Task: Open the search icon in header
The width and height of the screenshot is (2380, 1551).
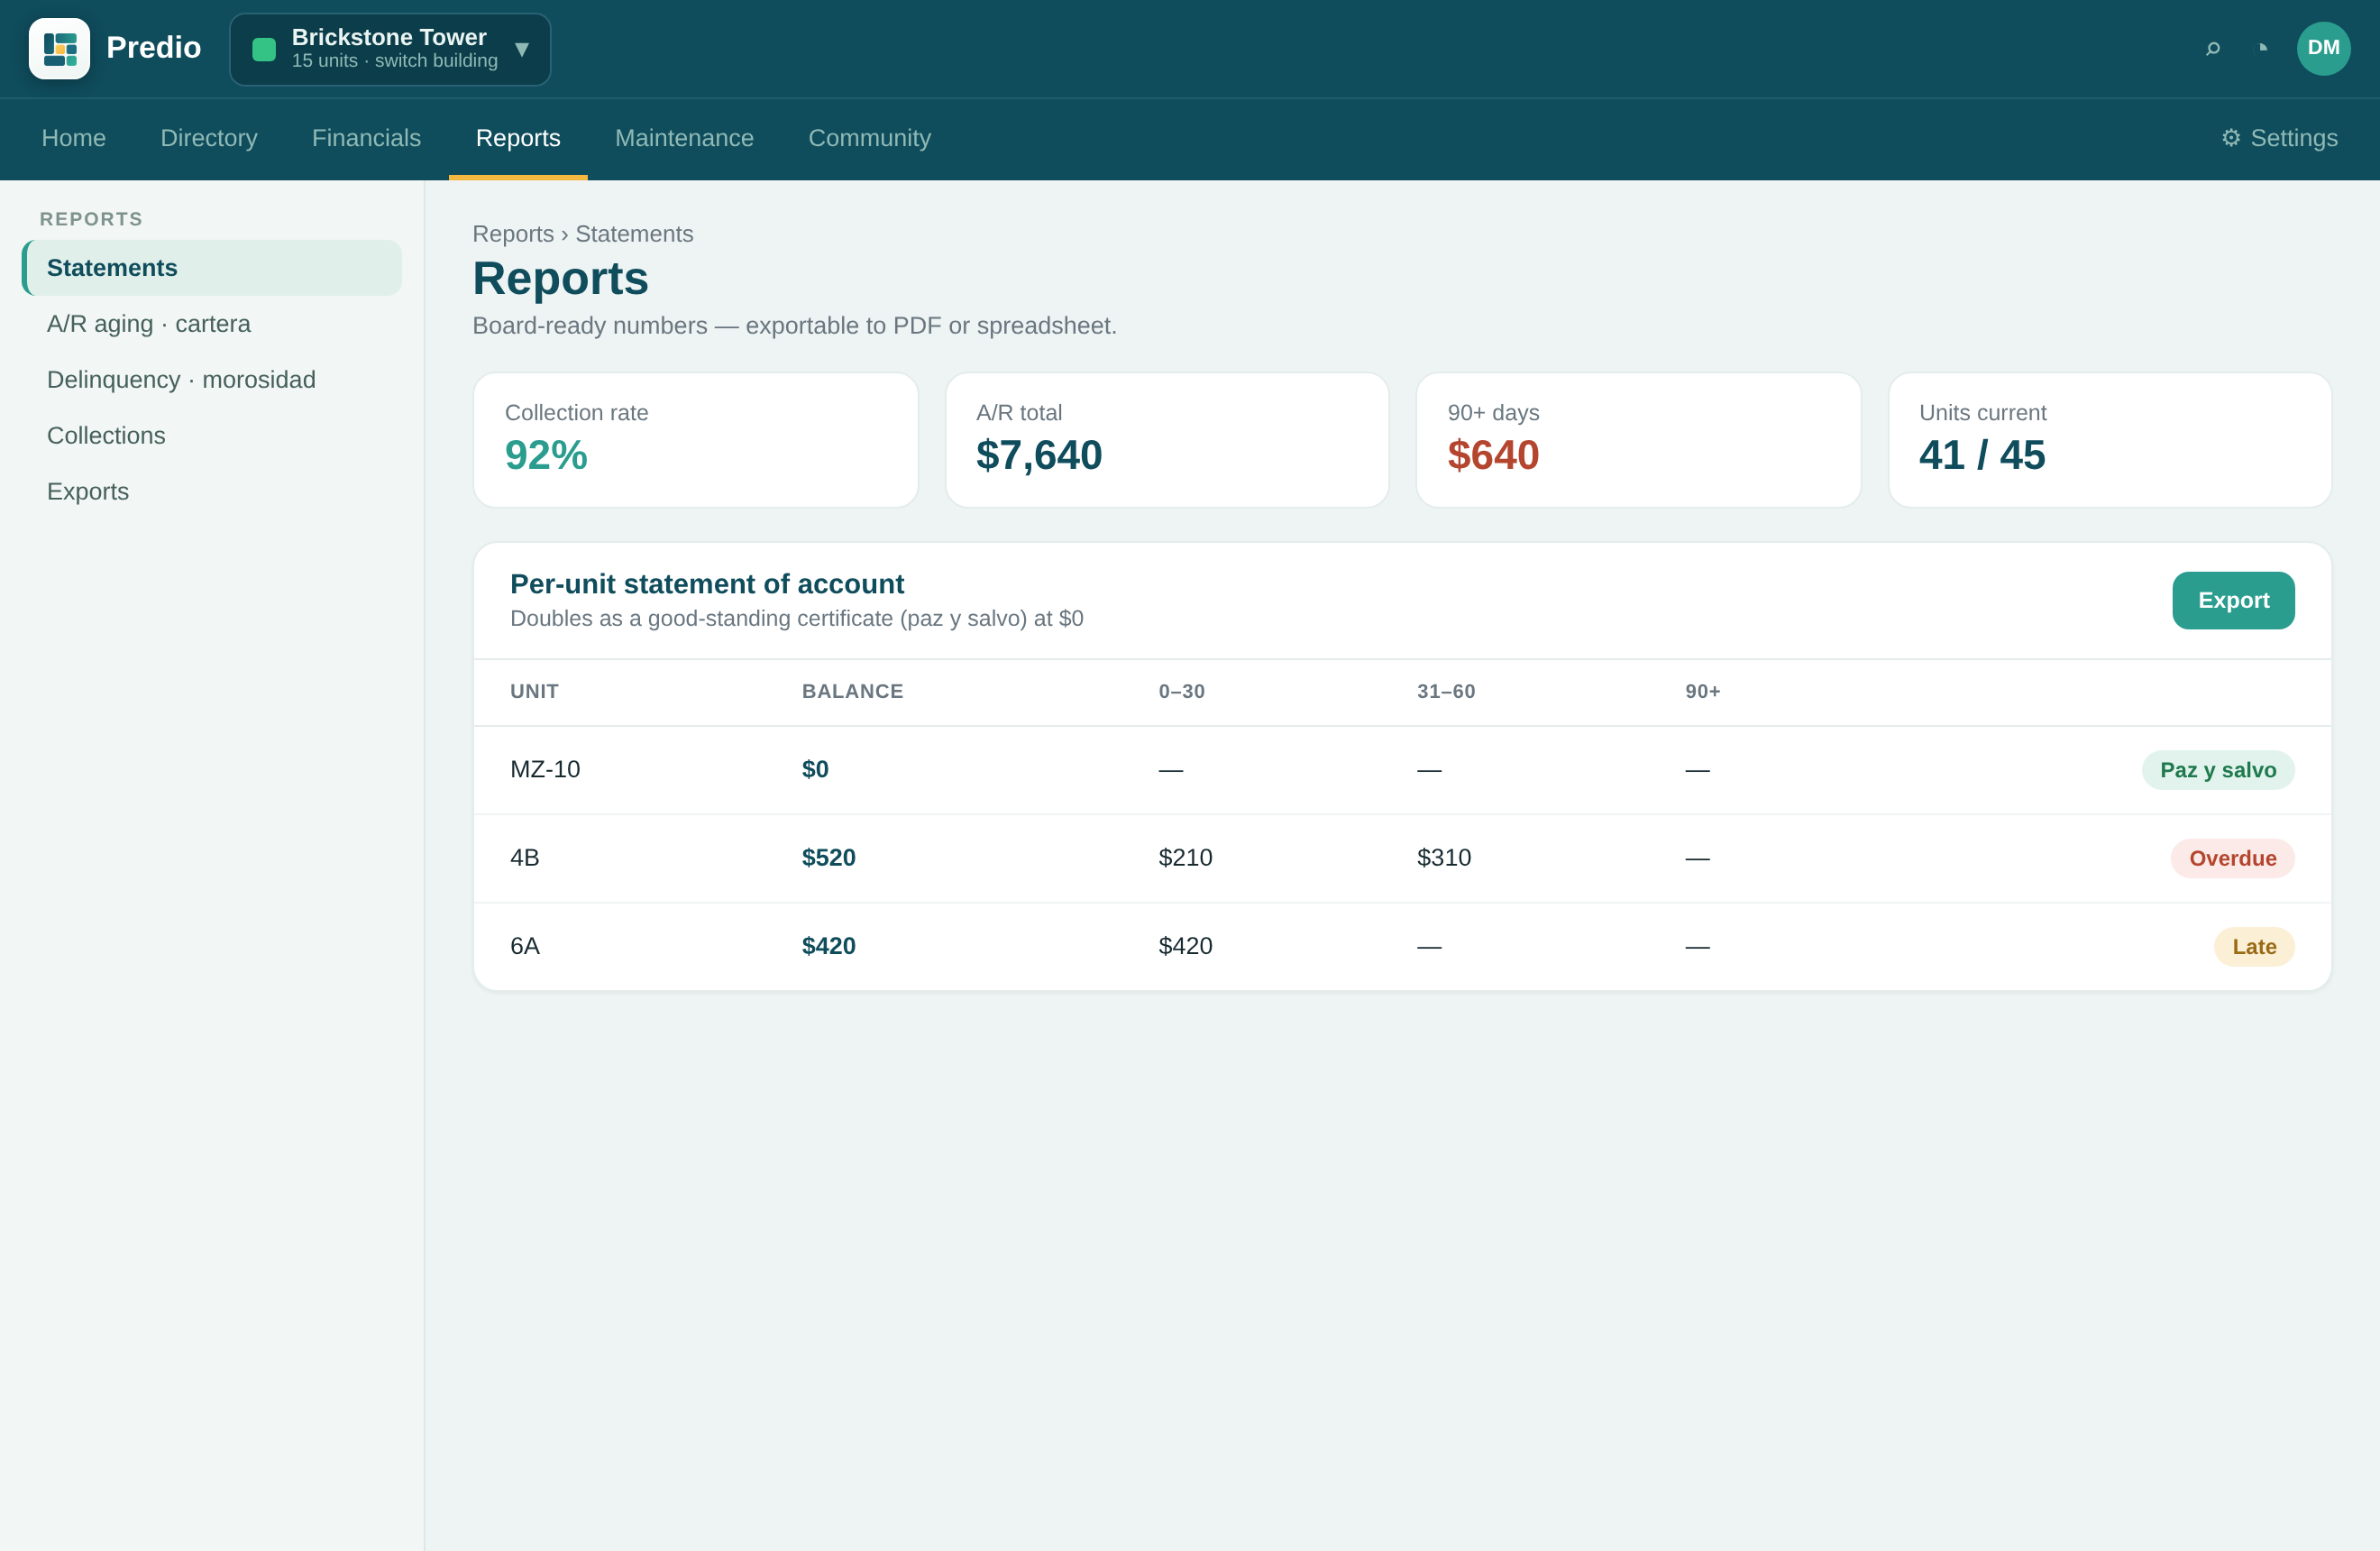Action: pyautogui.click(x=2213, y=48)
